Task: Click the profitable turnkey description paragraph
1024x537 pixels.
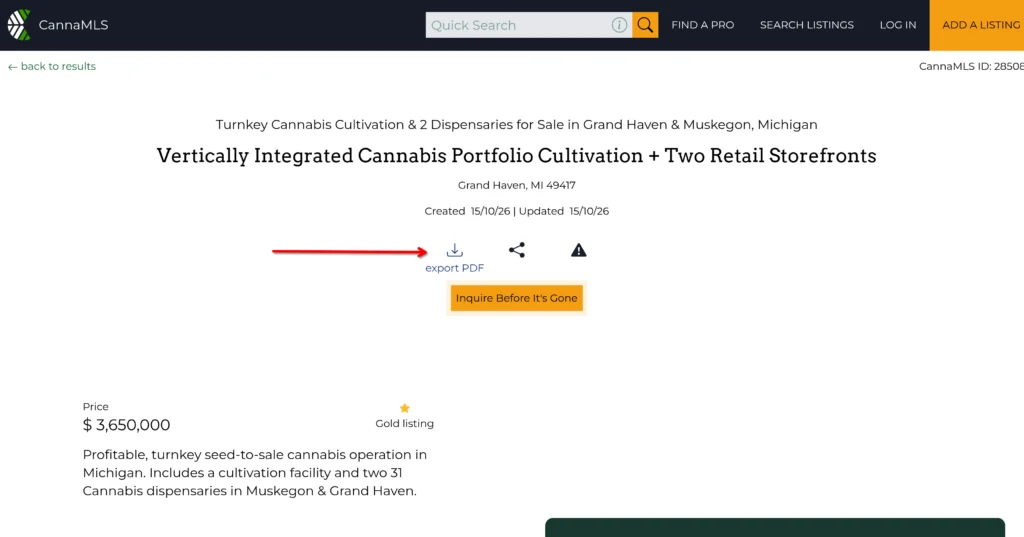Action: [x=255, y=472]
